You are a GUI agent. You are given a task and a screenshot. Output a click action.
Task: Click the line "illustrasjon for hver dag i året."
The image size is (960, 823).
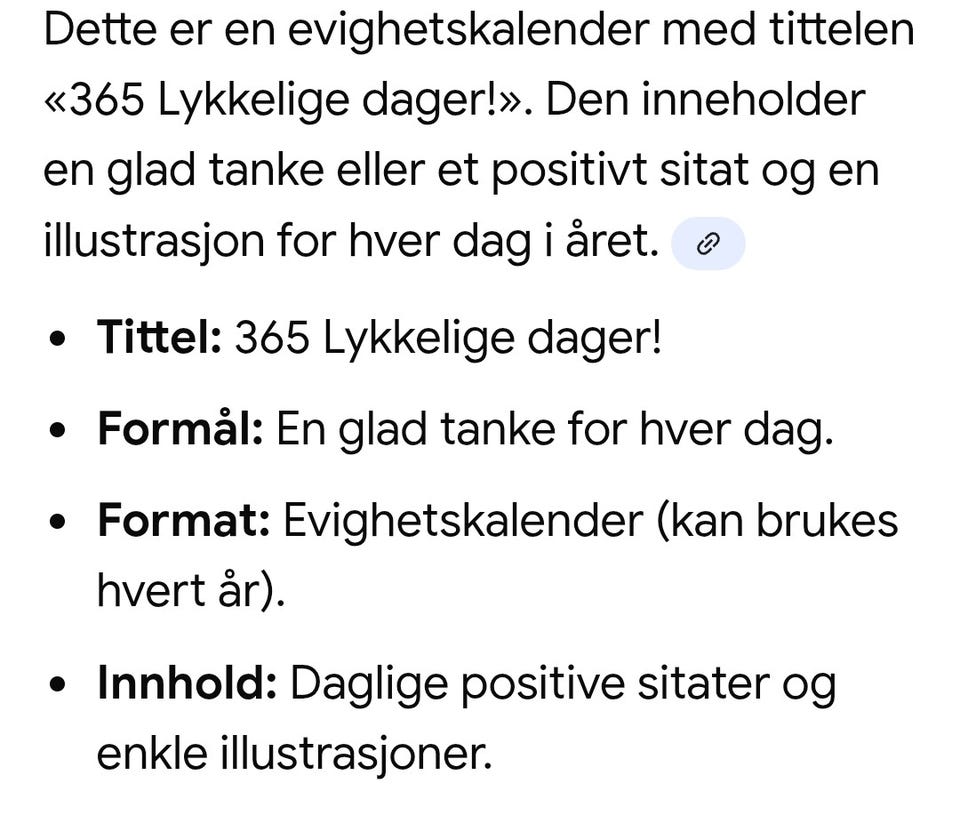click(351, 241)
